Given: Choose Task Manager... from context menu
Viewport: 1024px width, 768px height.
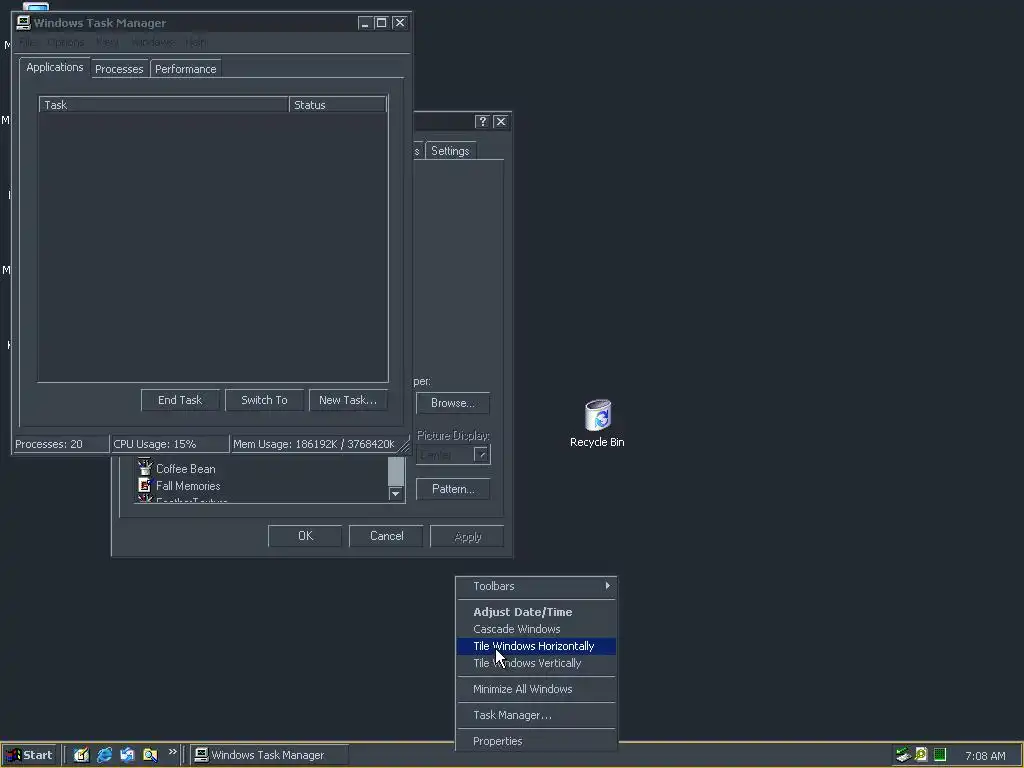Looking at the screenshot, I should point(536,716).
